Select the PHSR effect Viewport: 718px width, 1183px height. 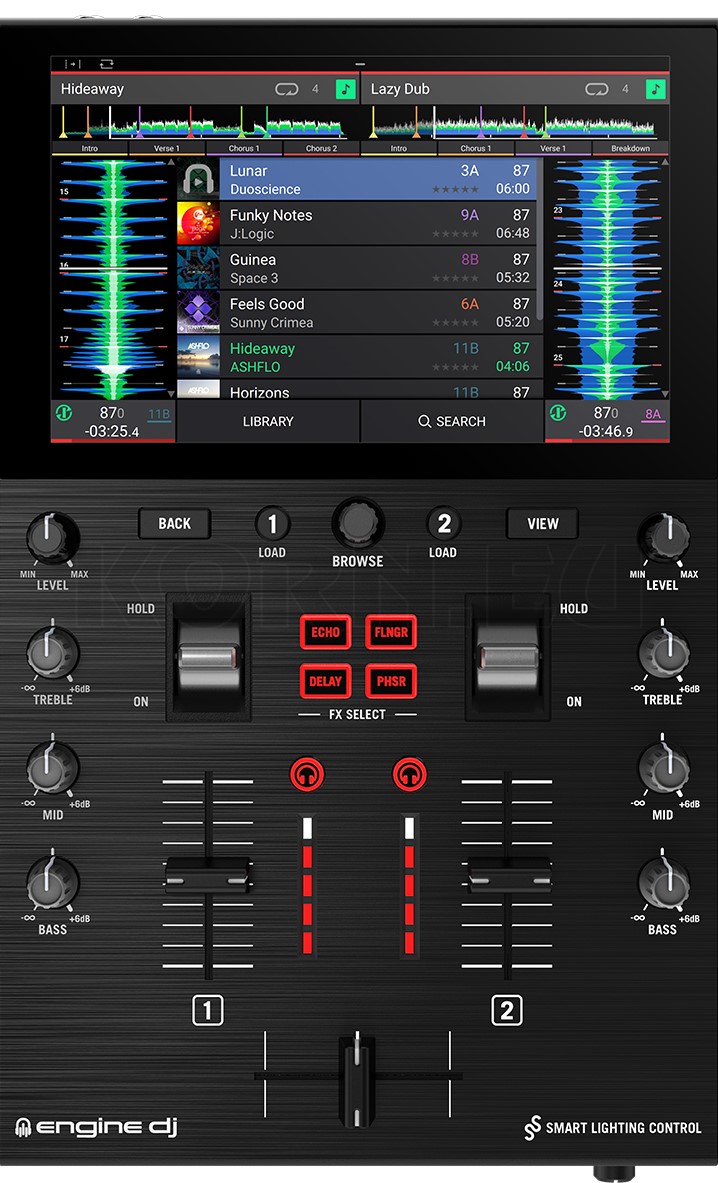tap(391, 681)
